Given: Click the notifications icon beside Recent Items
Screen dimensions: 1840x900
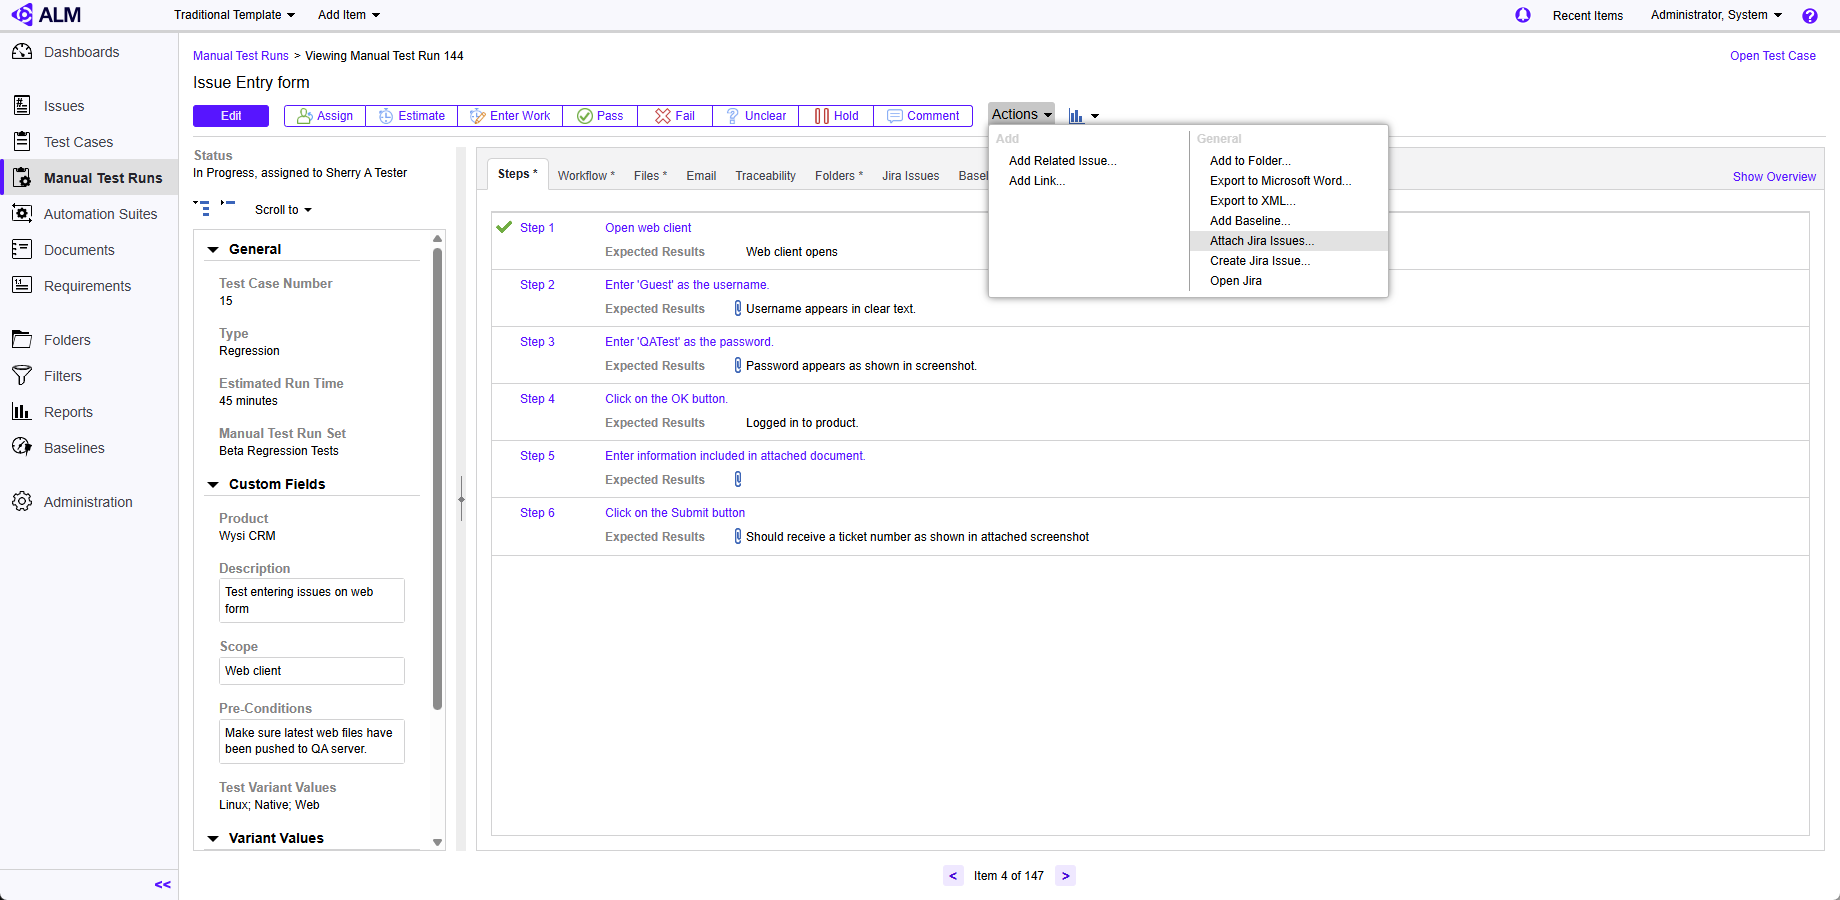Looking at the screenshot, I should 1522,15.
